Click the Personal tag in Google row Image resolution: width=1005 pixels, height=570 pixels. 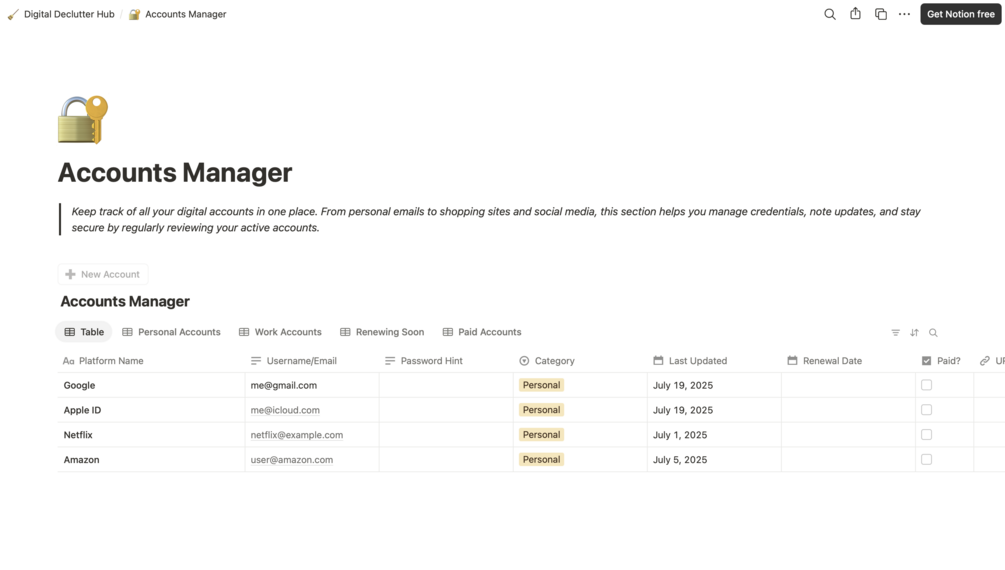(542, 385)
